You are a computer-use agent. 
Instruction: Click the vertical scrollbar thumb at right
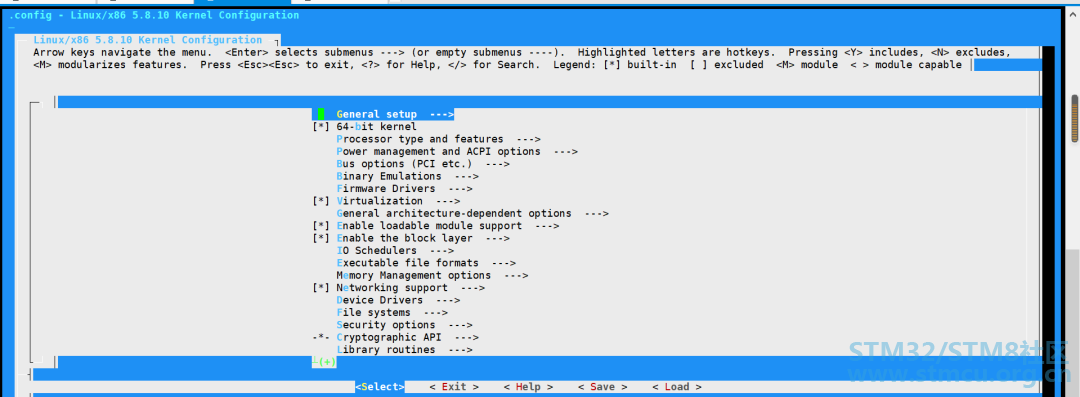[1074, 119]
